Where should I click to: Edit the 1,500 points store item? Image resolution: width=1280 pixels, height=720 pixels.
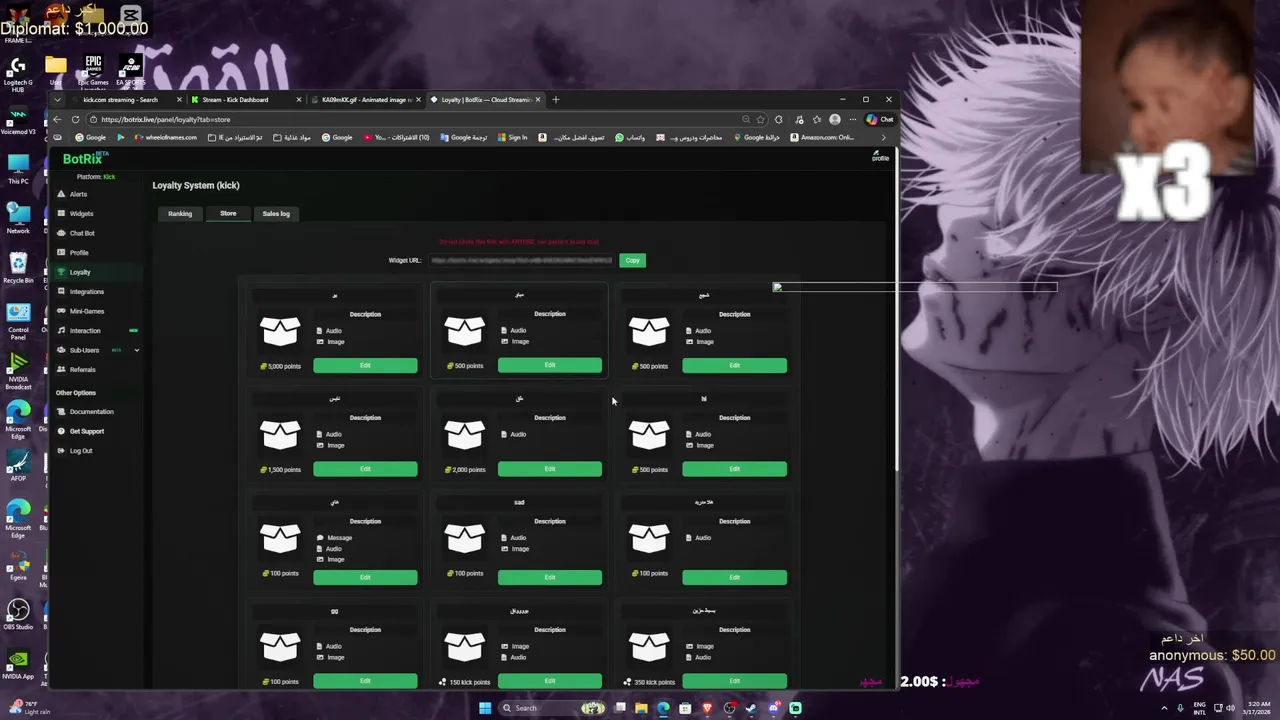tap(365, 469)
